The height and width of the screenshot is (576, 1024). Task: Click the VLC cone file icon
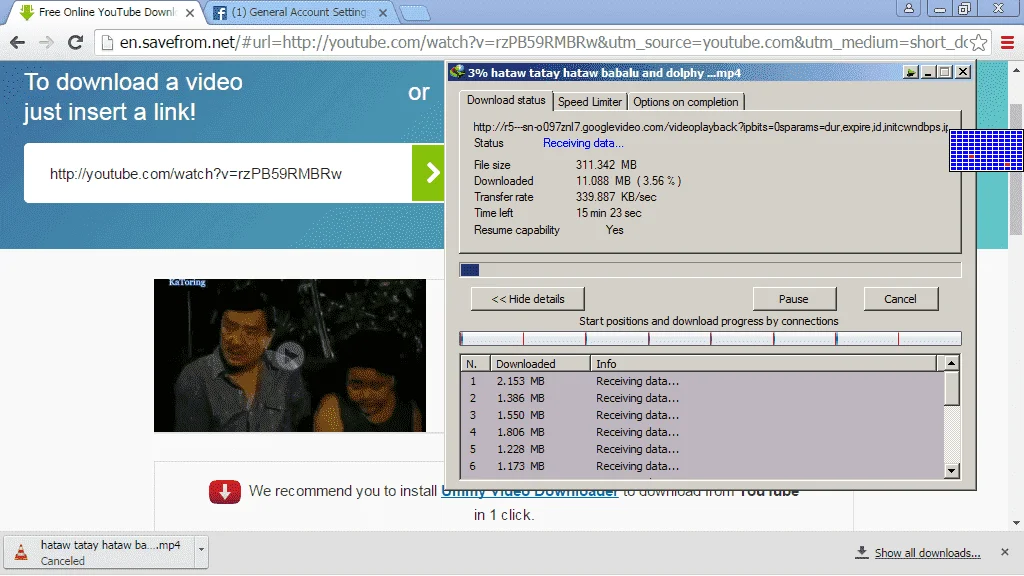pos(22,552)
